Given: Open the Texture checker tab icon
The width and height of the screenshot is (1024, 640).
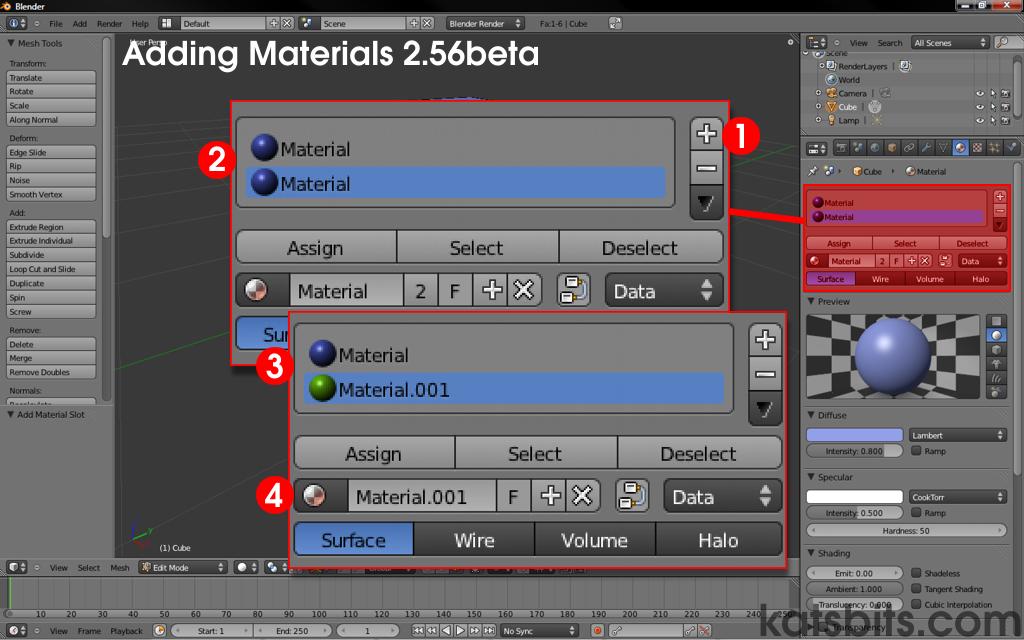Looking at the screenshot, I should click(978, 148).
